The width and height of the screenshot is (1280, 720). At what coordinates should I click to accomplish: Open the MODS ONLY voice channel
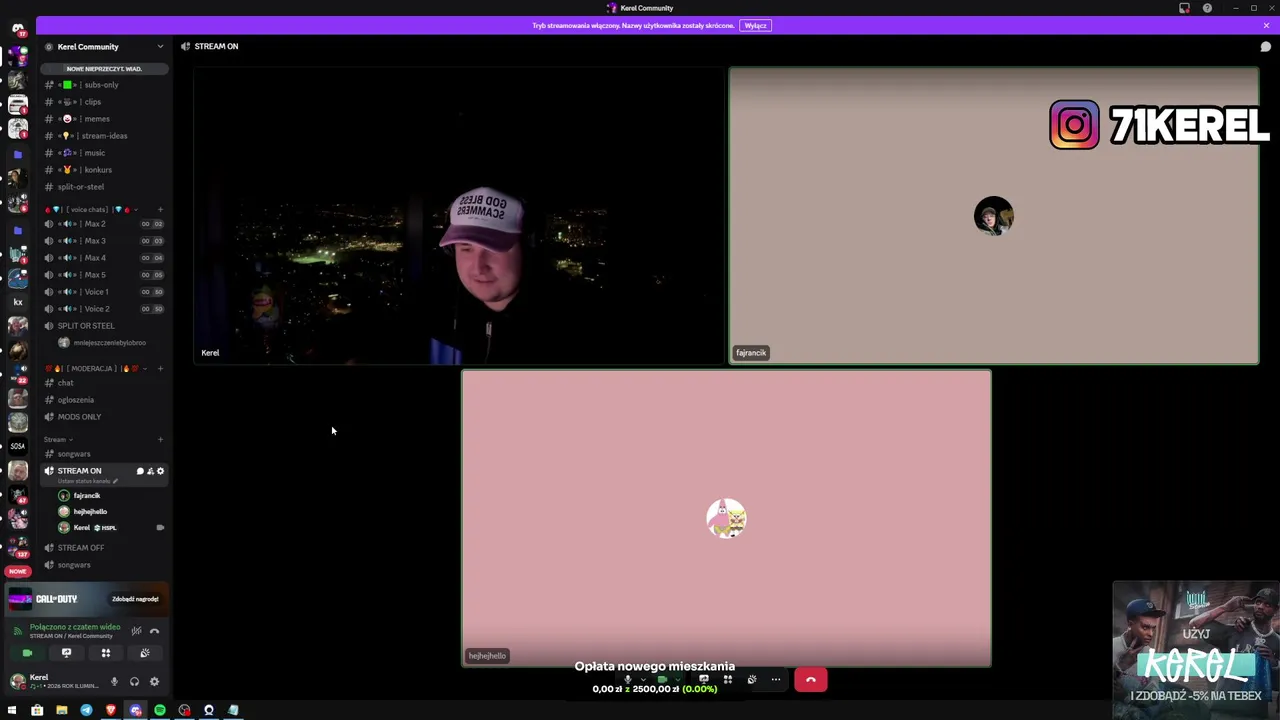point(103,417)
